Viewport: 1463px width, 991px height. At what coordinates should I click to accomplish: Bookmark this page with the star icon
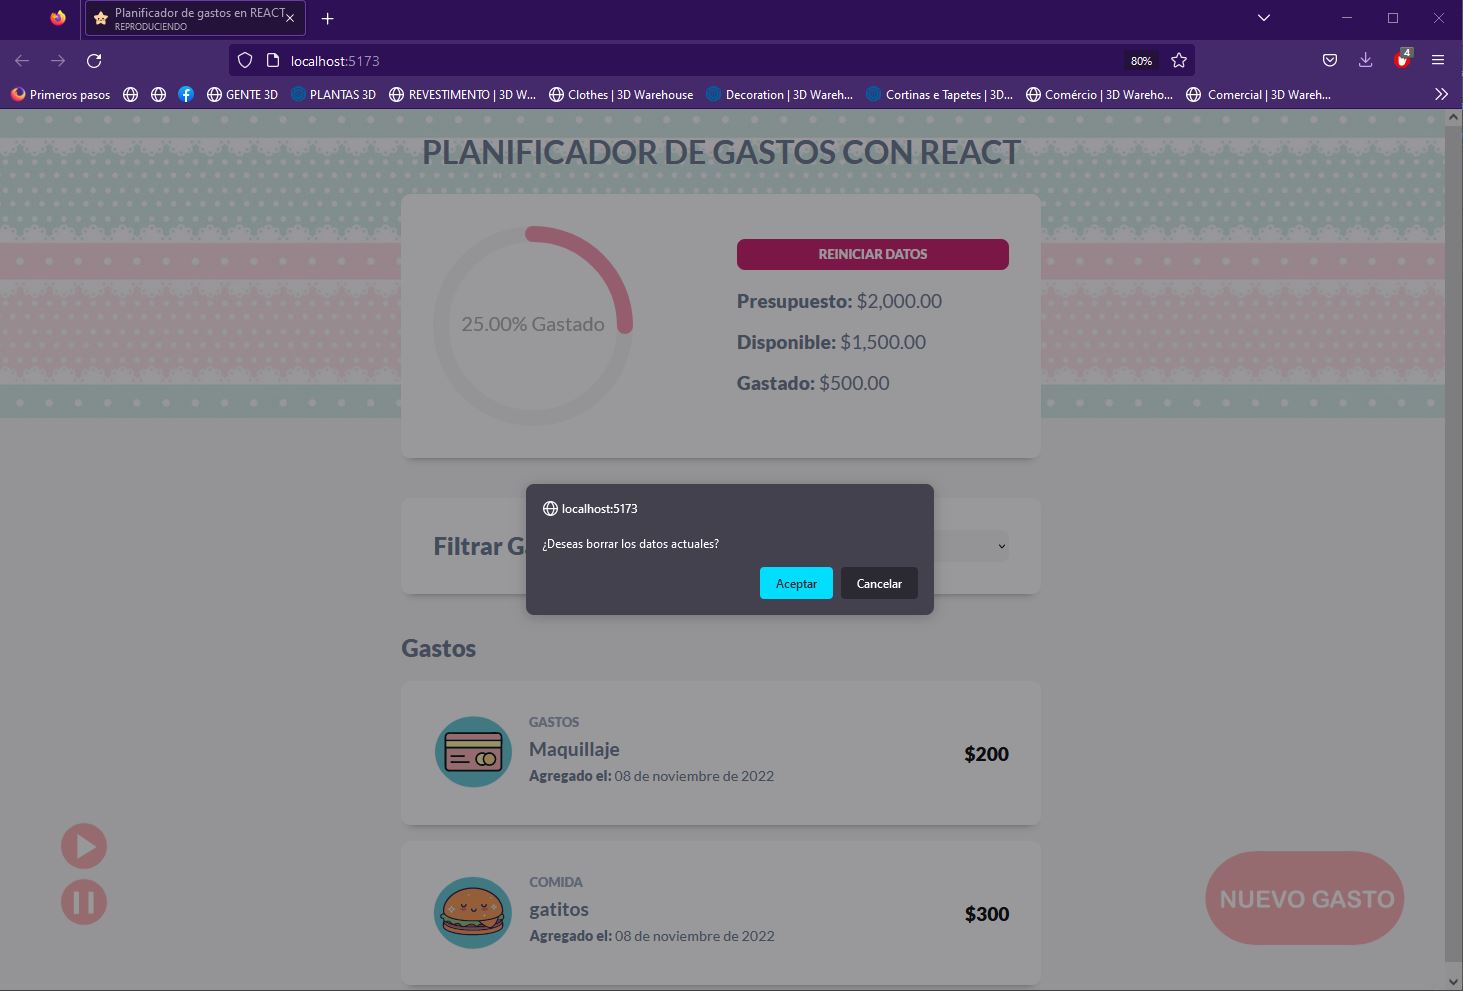tap(1179, 61)
